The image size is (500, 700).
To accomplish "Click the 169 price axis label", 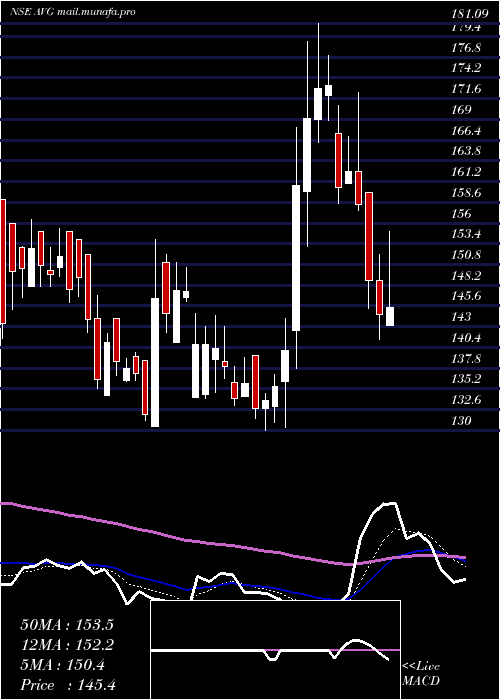I will pyautogui.click(x=461, y=110).
